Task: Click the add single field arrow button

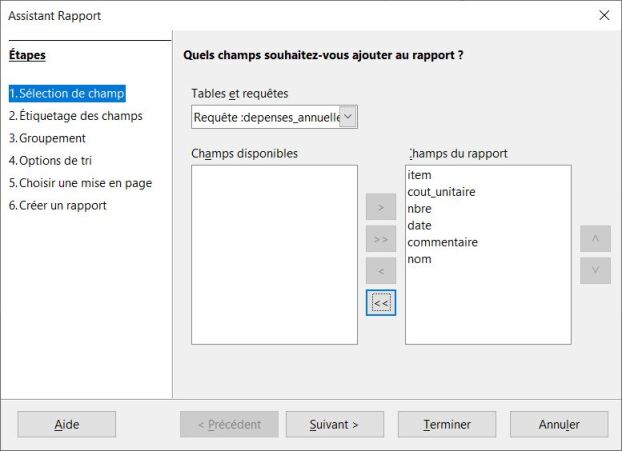Action: click(x=381, y=209)
